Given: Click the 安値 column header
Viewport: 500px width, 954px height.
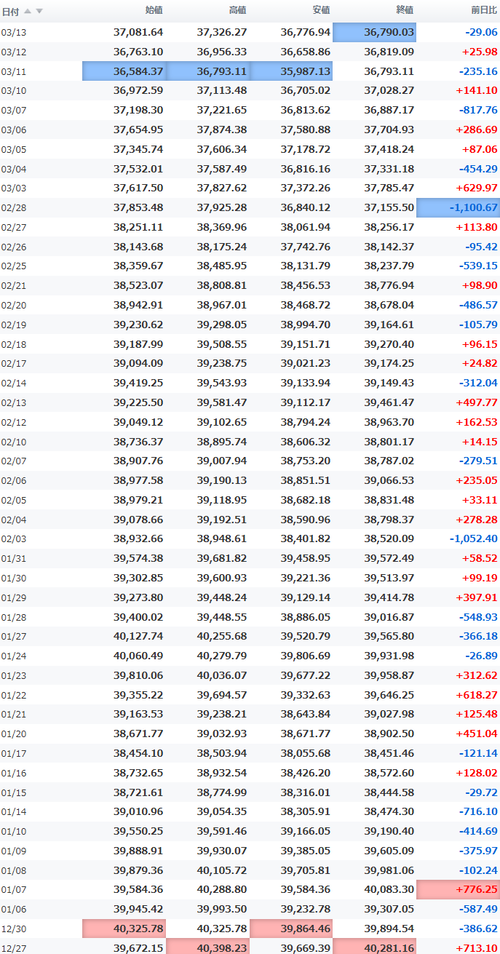Looking at the screenshot, I should 322,10.
